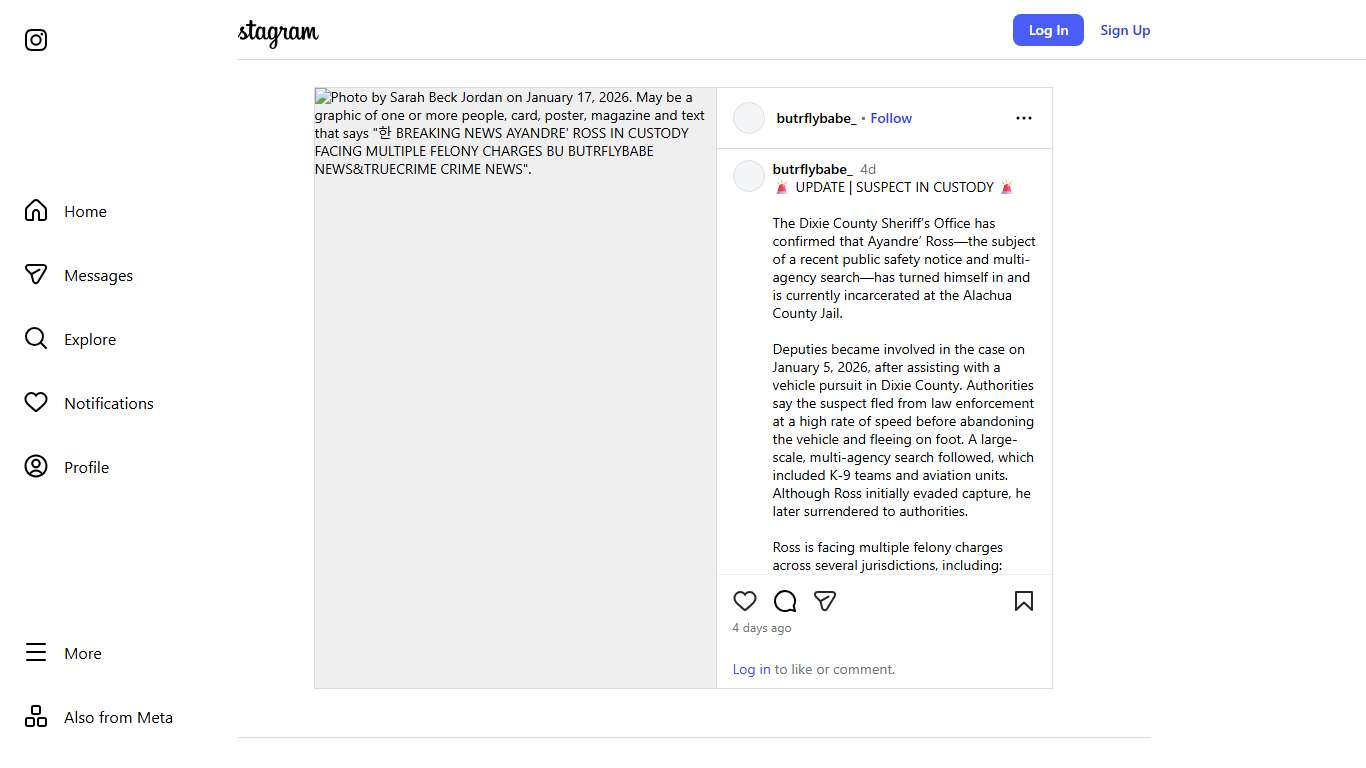Open Notifications in sidebar menu
The height and width of the screenshot is (768, 1366).
[109, 404]
